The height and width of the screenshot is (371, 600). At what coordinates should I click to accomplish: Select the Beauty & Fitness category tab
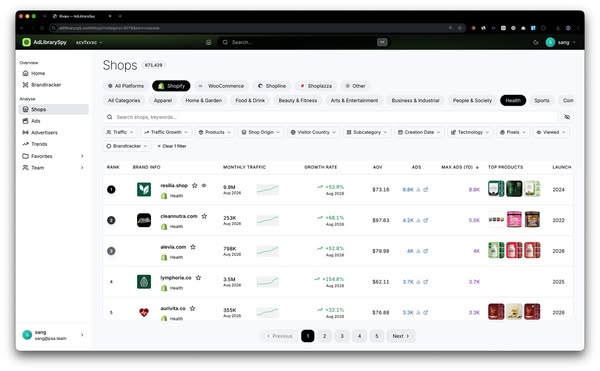(x=298, y=100)
